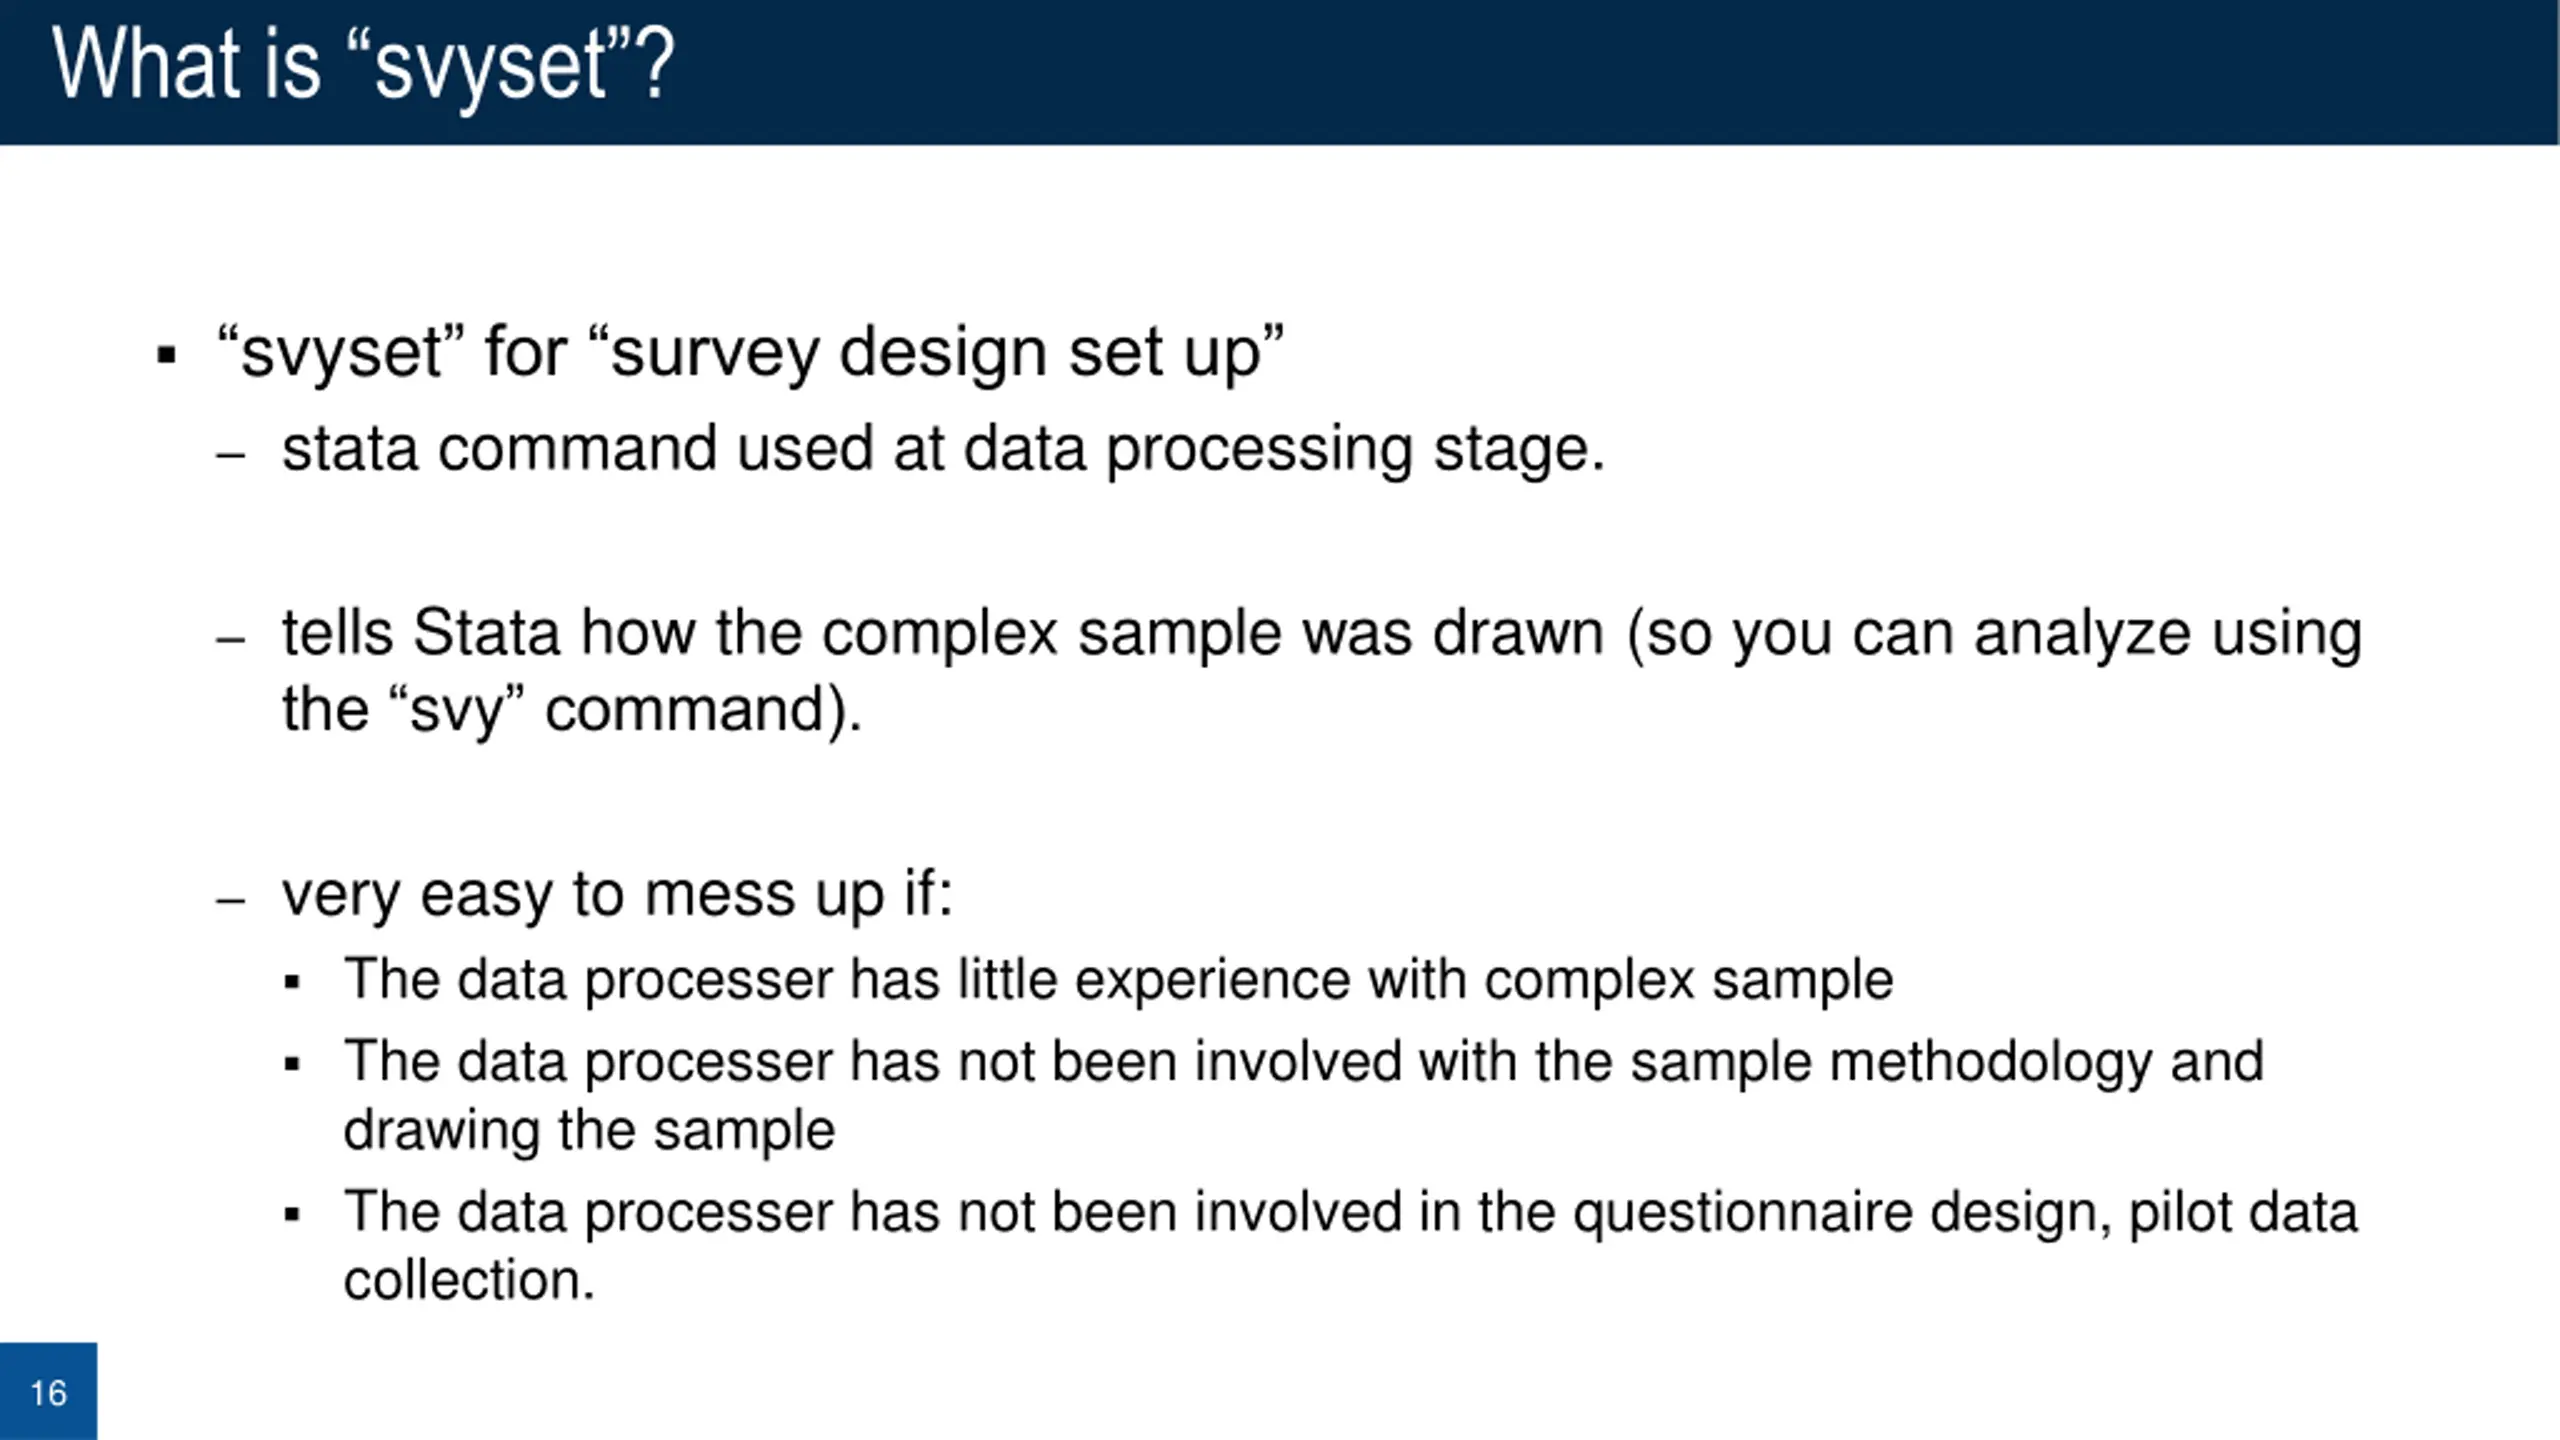Click the 'not been involved with the sample methodology' bullet
The height and width of the screenshot is (1440, 2560).
[1303, 1062]
